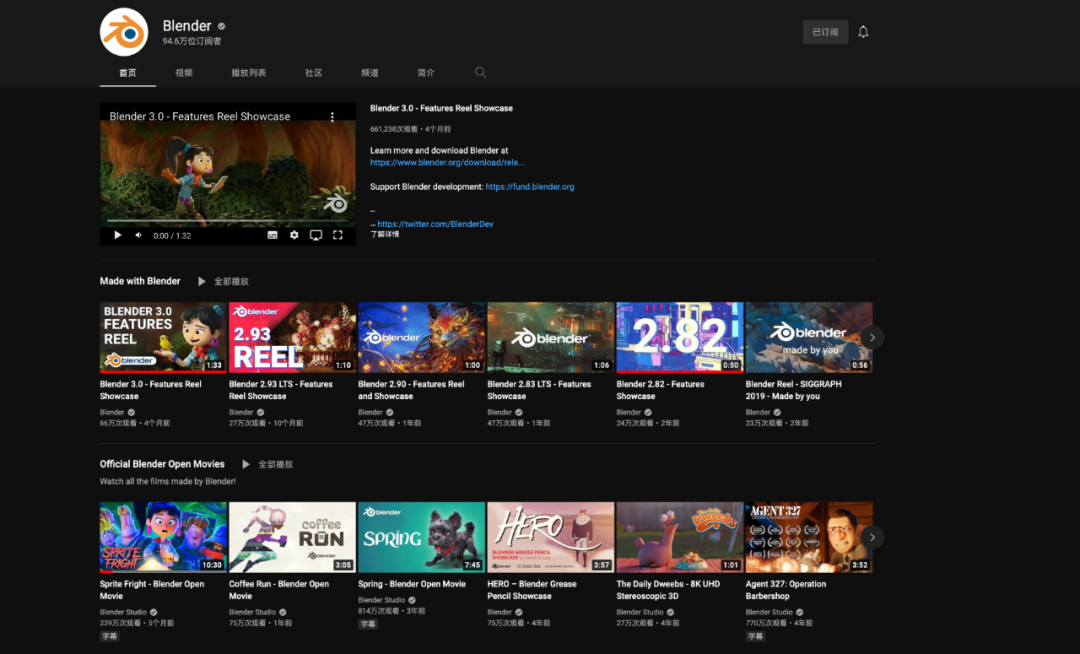Mute the featured video volume icon

138,235
